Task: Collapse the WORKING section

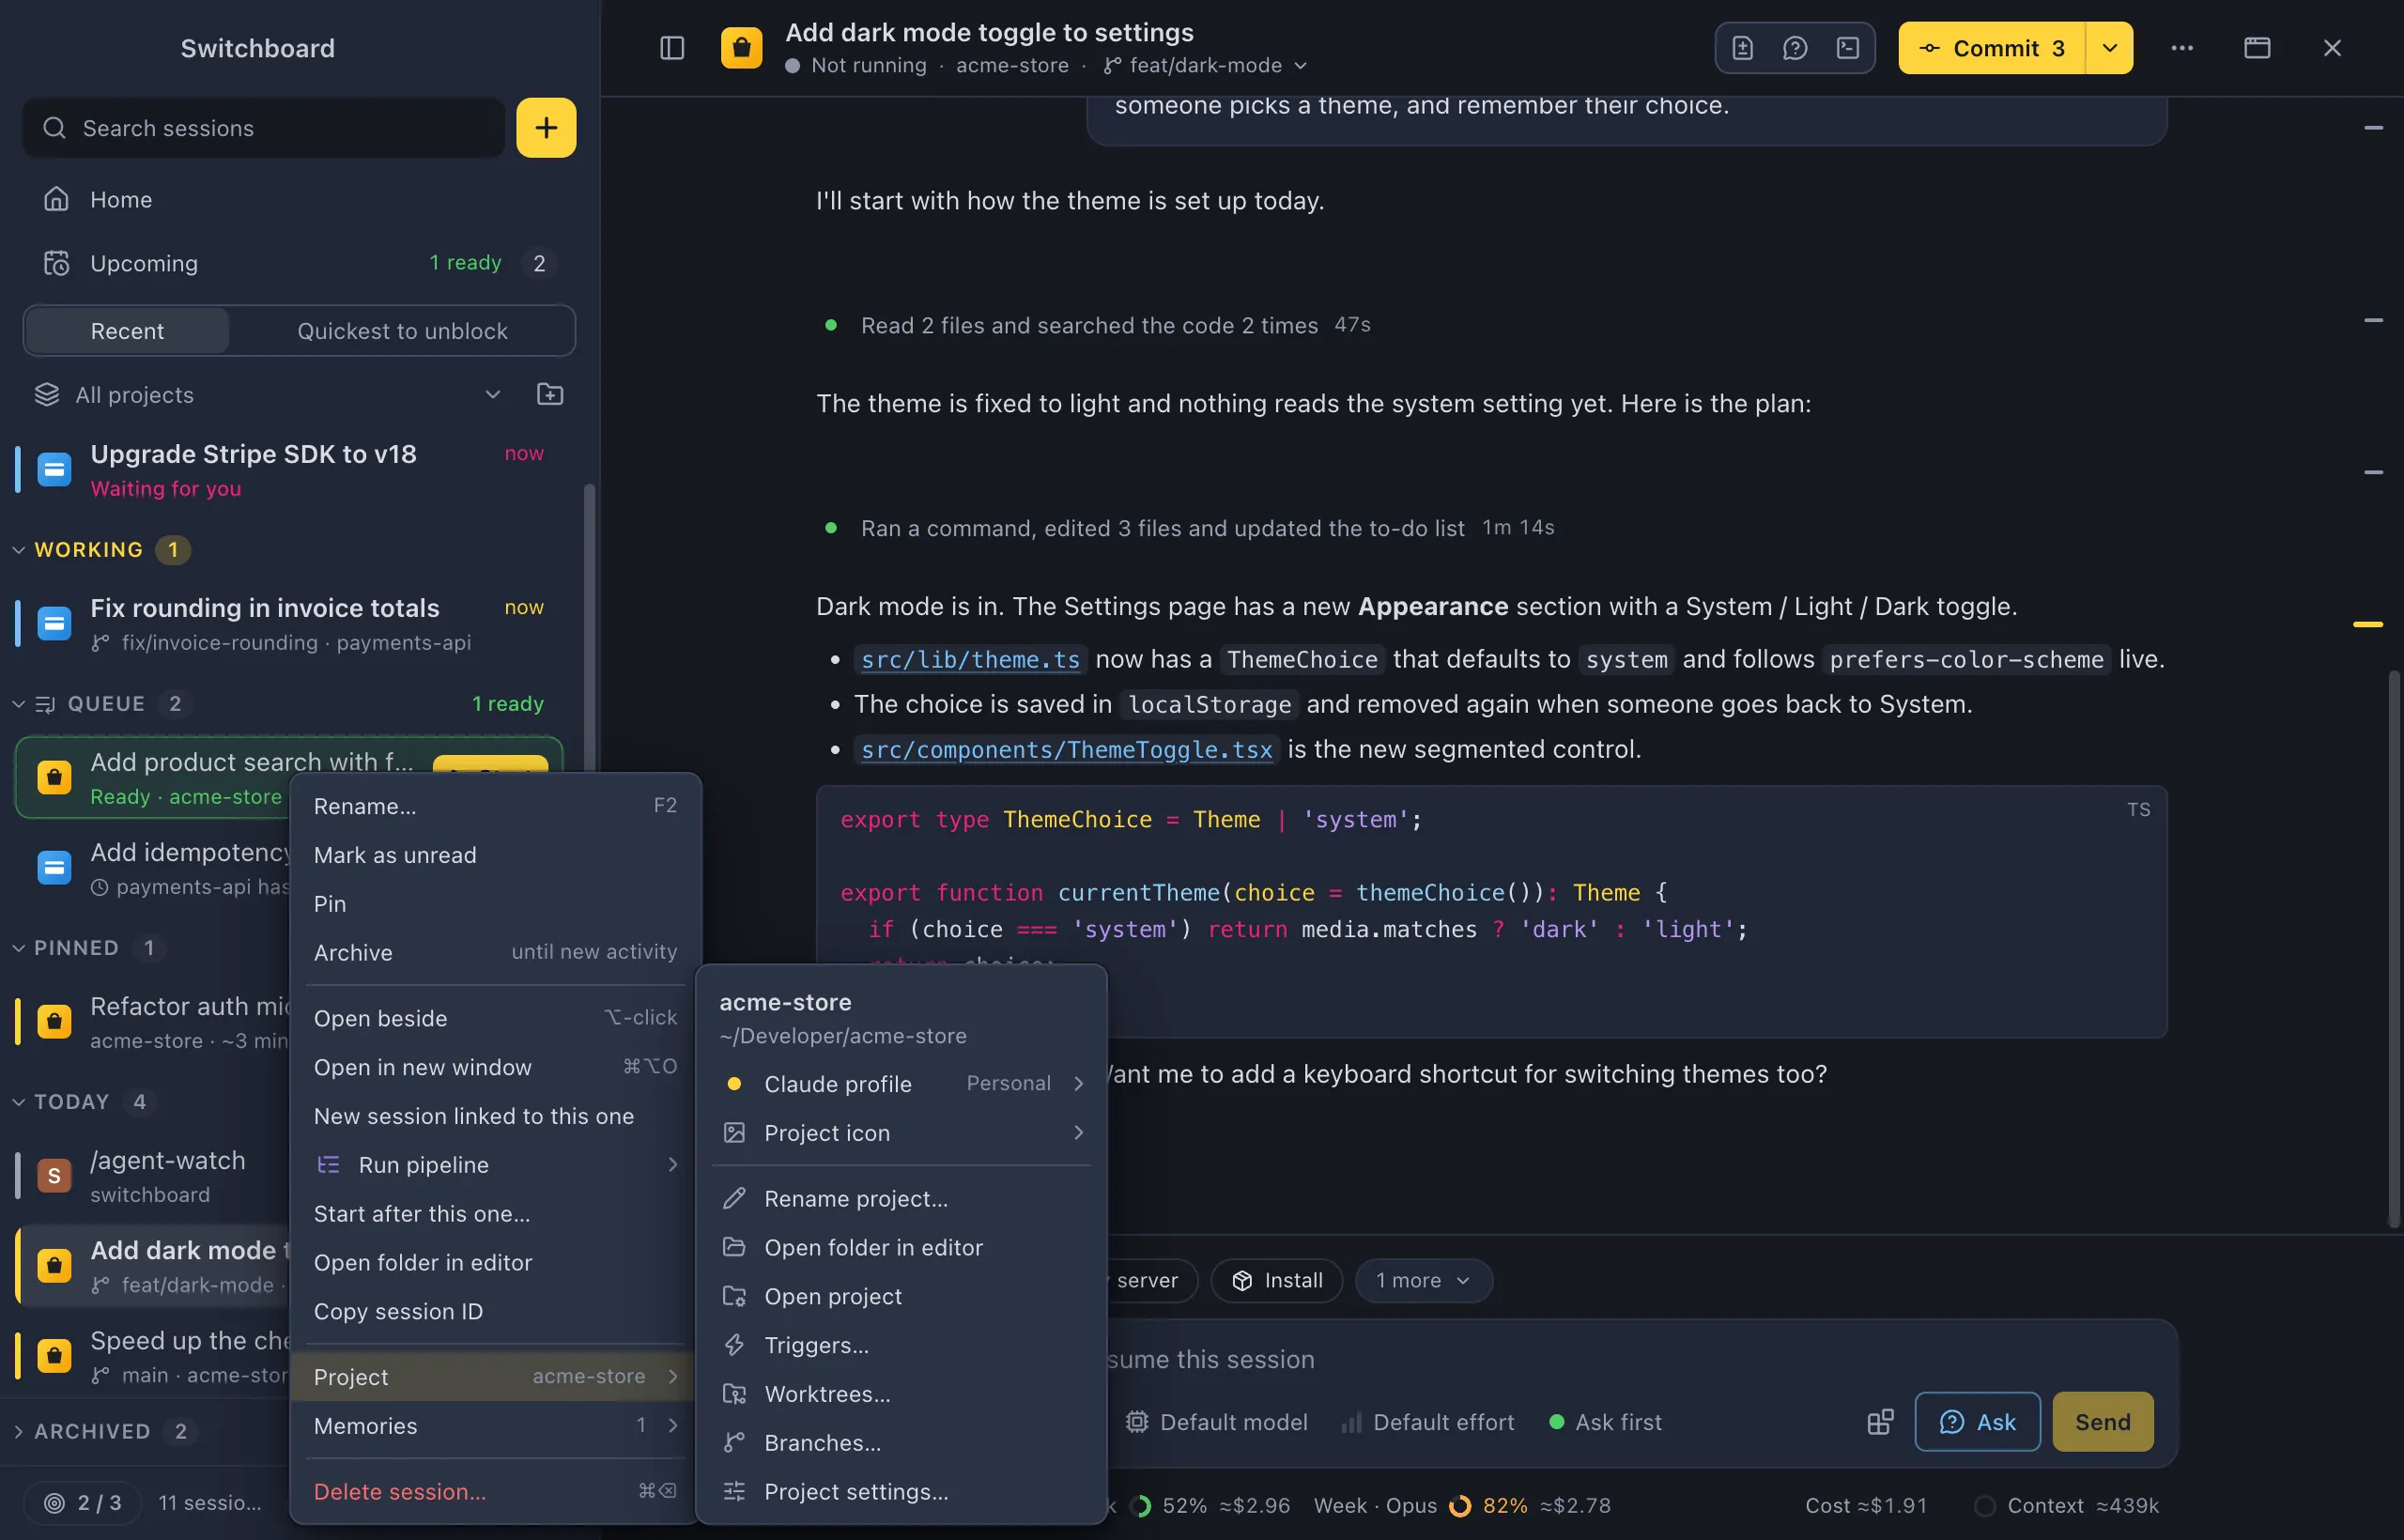Action: click(18, 550)
